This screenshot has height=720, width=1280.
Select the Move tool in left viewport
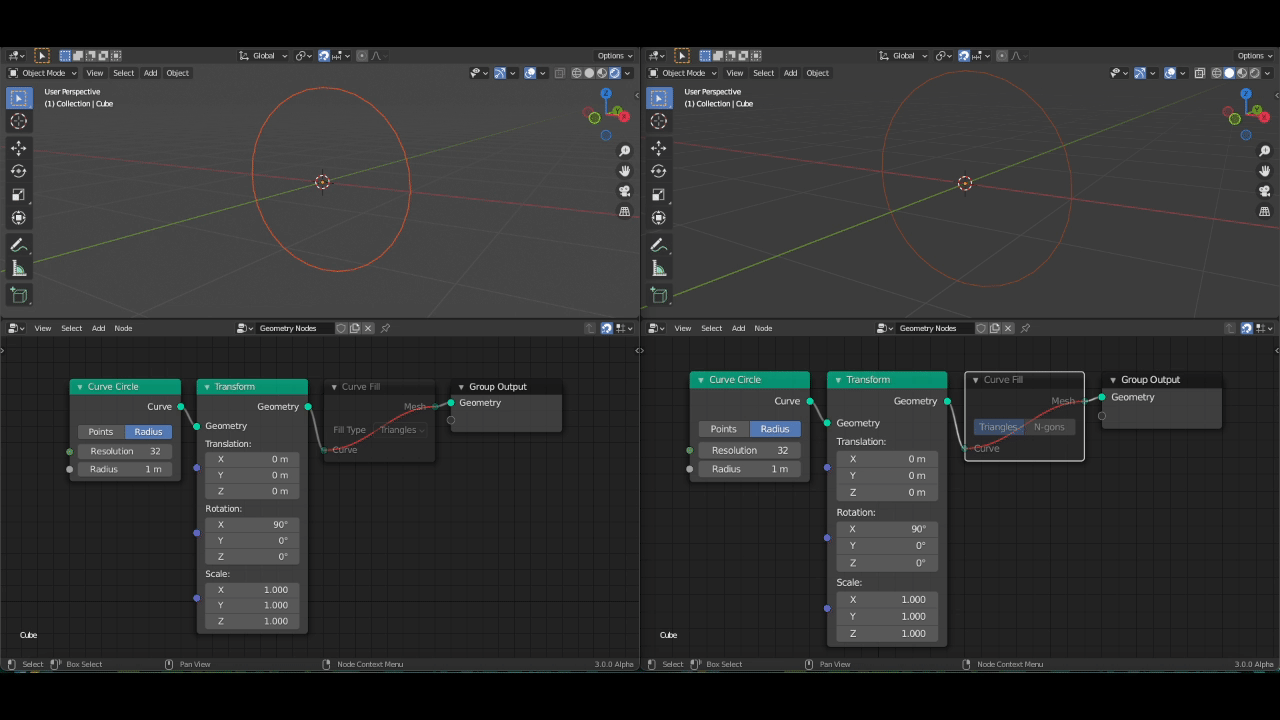pos(18,148)
